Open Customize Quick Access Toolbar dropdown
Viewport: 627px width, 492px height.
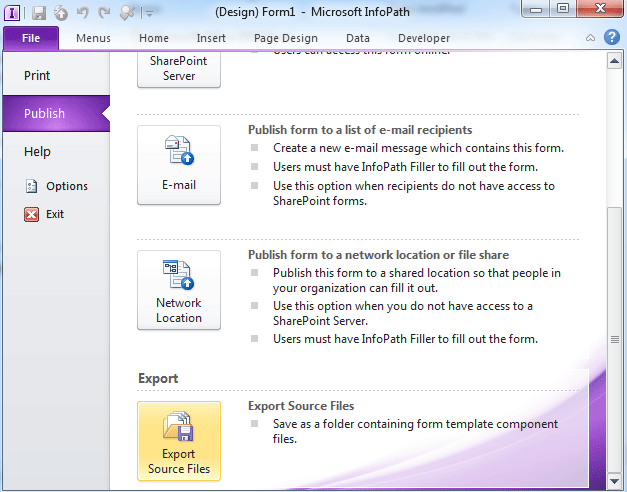(x=150, y=14)
